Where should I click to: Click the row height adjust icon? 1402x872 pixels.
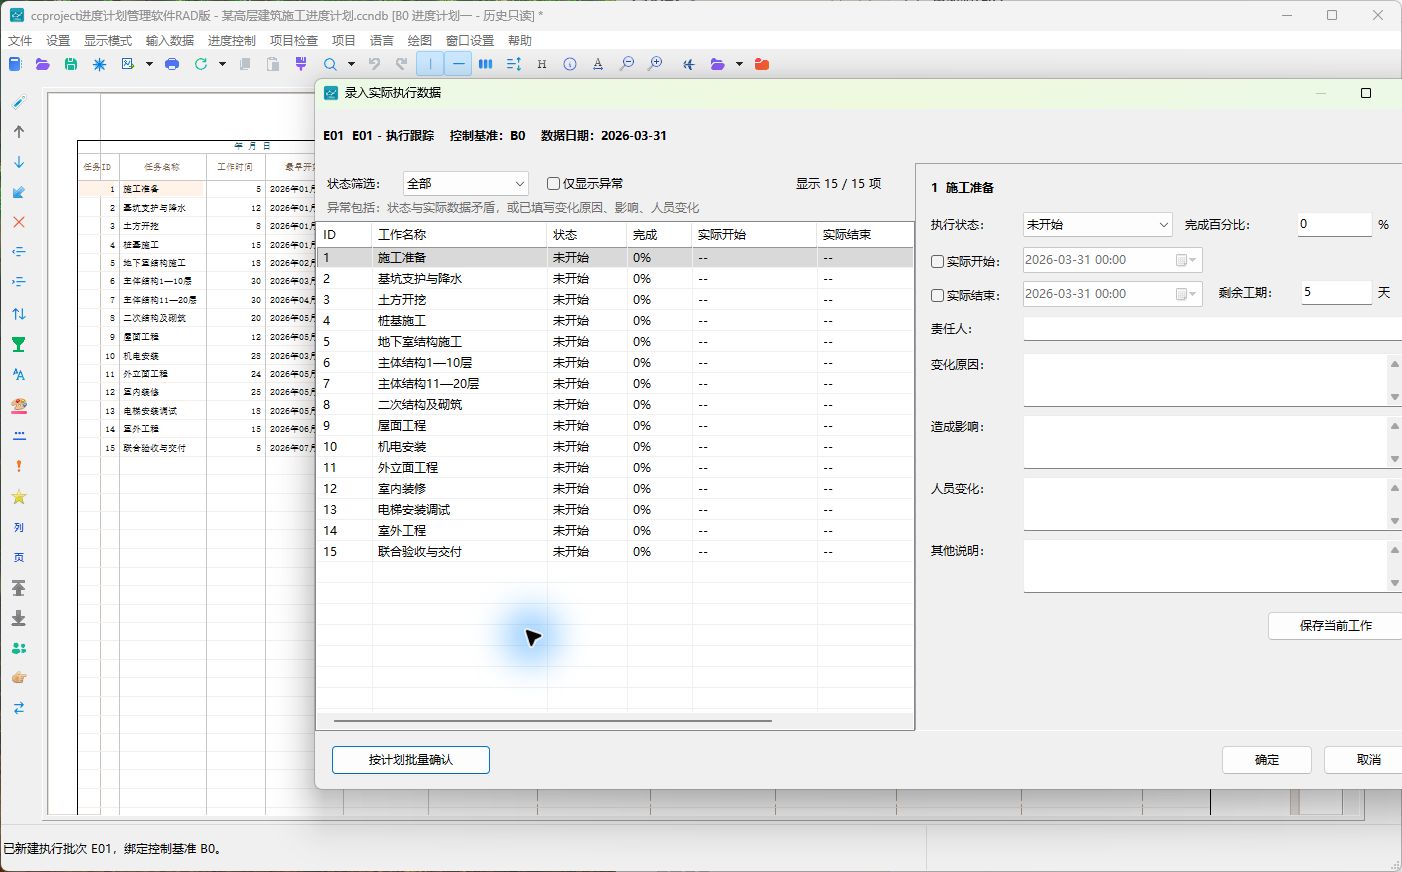[x=514, y=64]
